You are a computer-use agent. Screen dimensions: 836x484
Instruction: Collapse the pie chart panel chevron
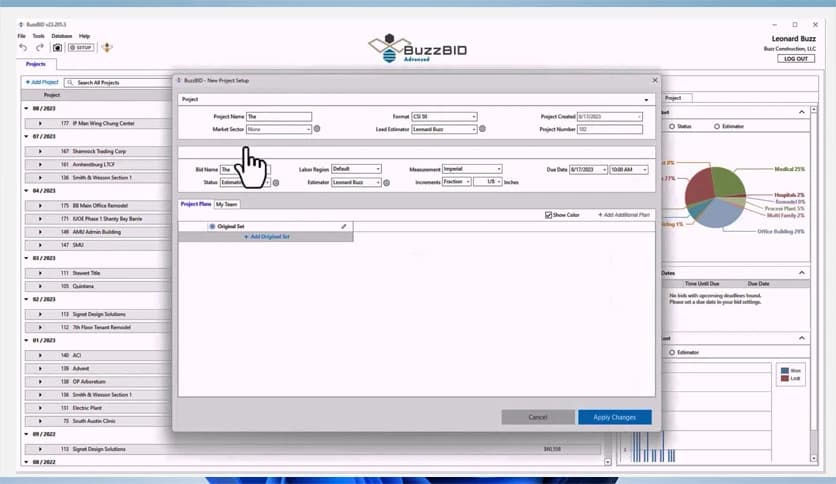pos(801,112)
